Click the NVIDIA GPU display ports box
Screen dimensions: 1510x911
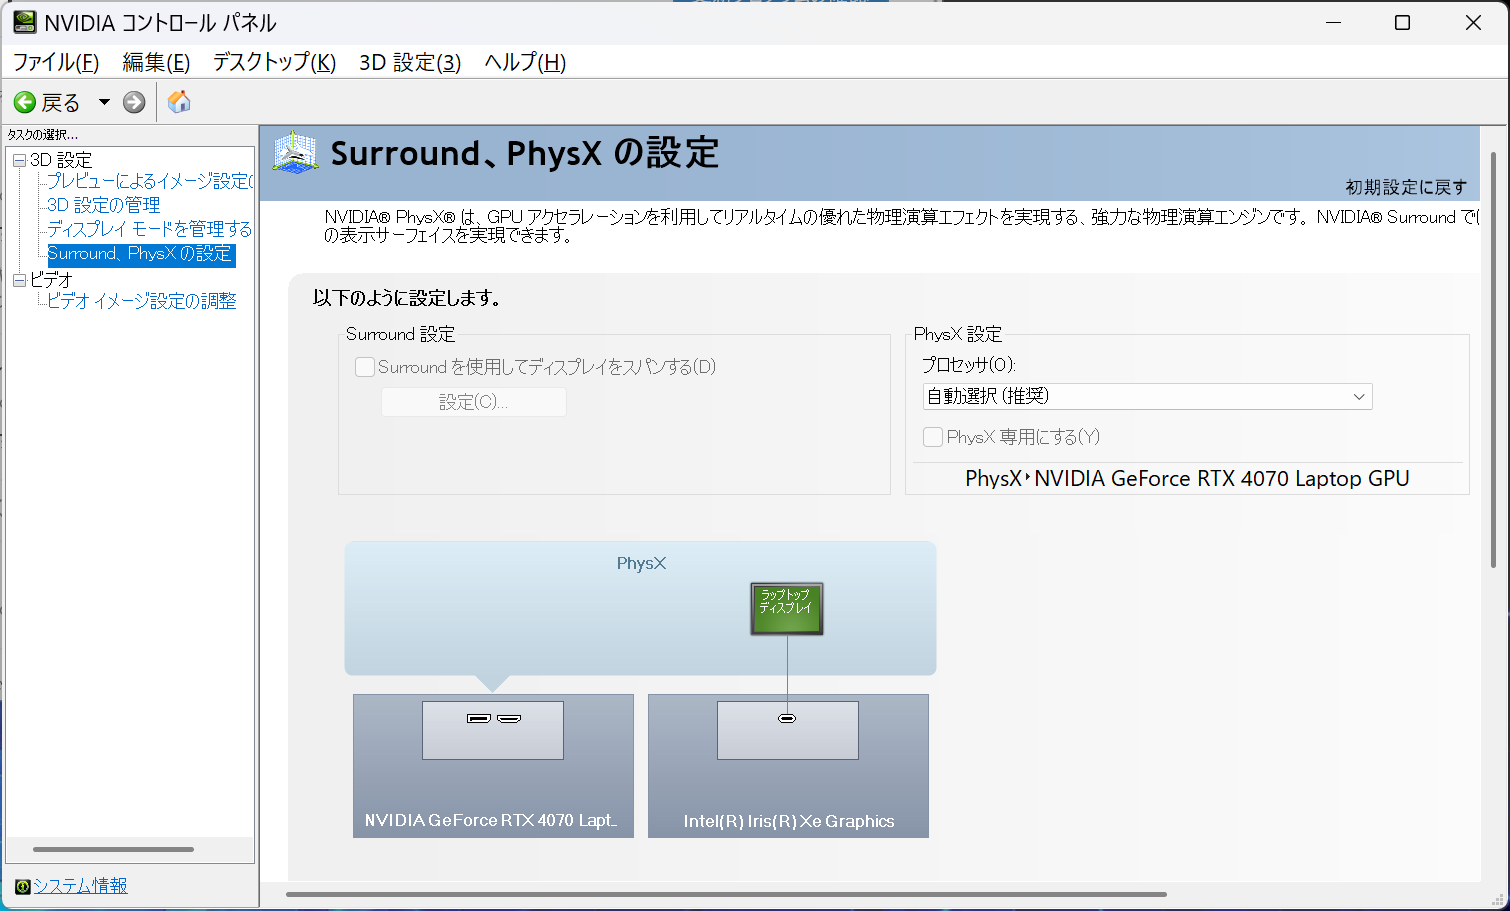(493, 730)
